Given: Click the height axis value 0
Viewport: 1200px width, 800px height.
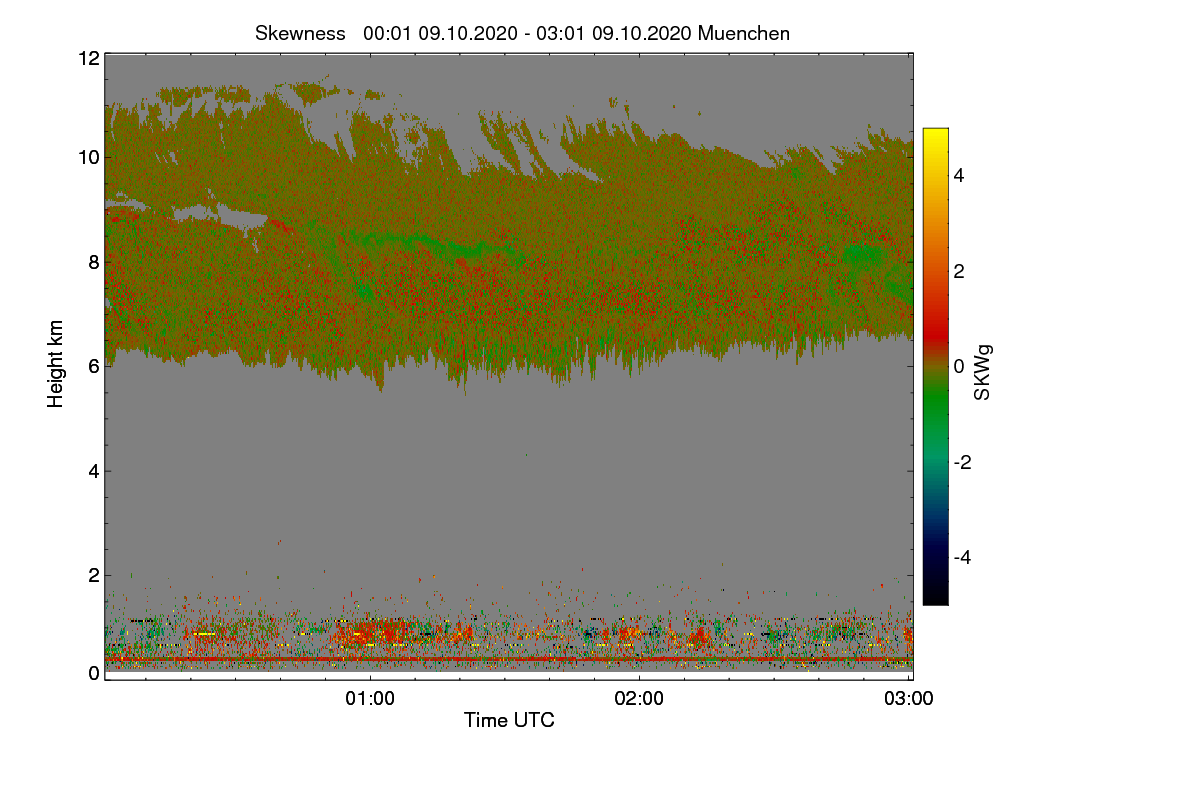Looking at the screenshot, I should click(93, 674).
